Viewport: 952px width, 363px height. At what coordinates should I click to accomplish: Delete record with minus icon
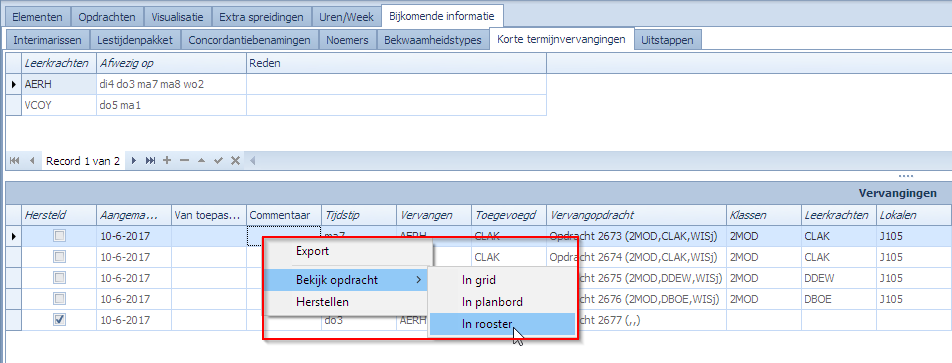[x=185, y=161]
